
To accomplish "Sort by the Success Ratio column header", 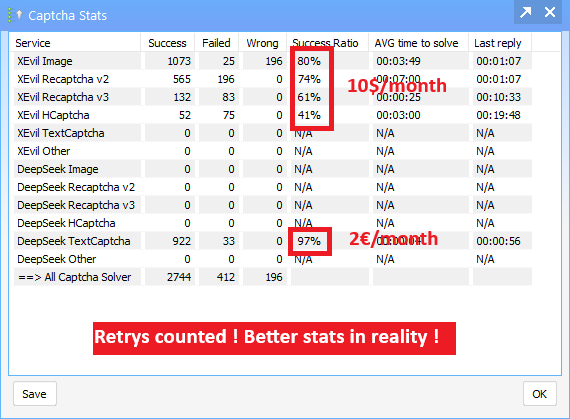I will tap(328, 43).
